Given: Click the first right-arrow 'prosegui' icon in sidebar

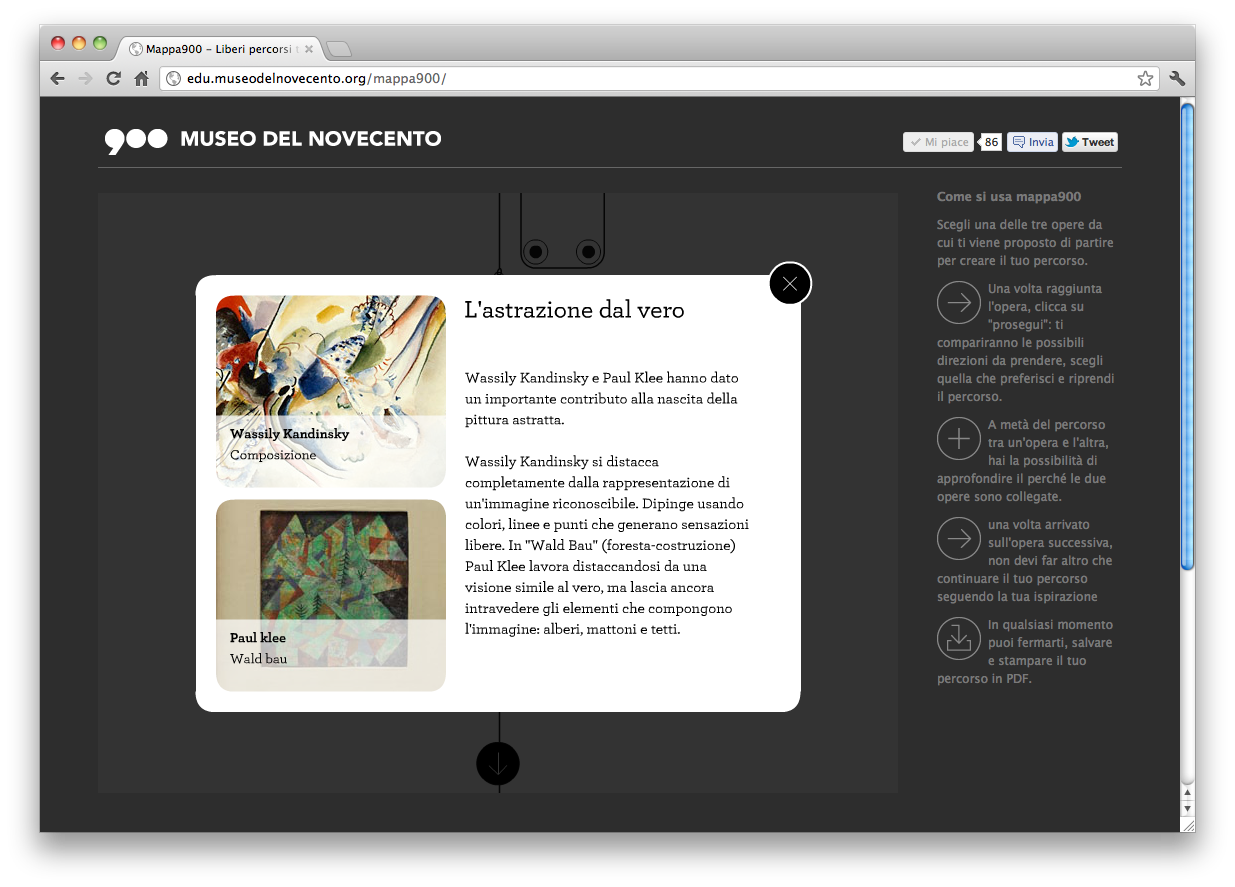Looking at the screenshot, I should (958, 303).
